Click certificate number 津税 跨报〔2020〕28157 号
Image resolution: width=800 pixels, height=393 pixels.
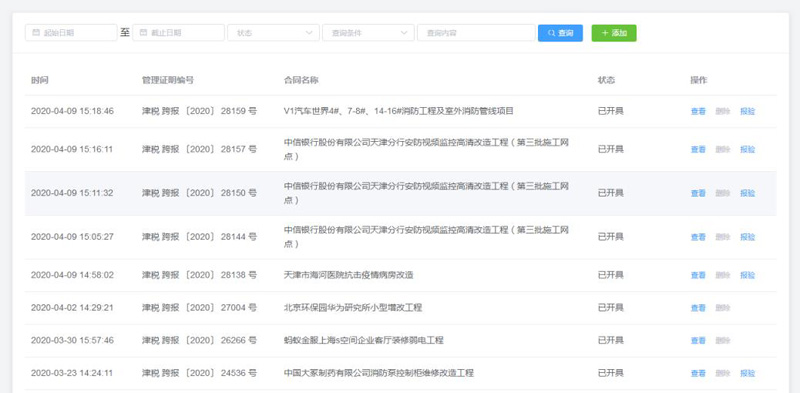coord(199,149)
